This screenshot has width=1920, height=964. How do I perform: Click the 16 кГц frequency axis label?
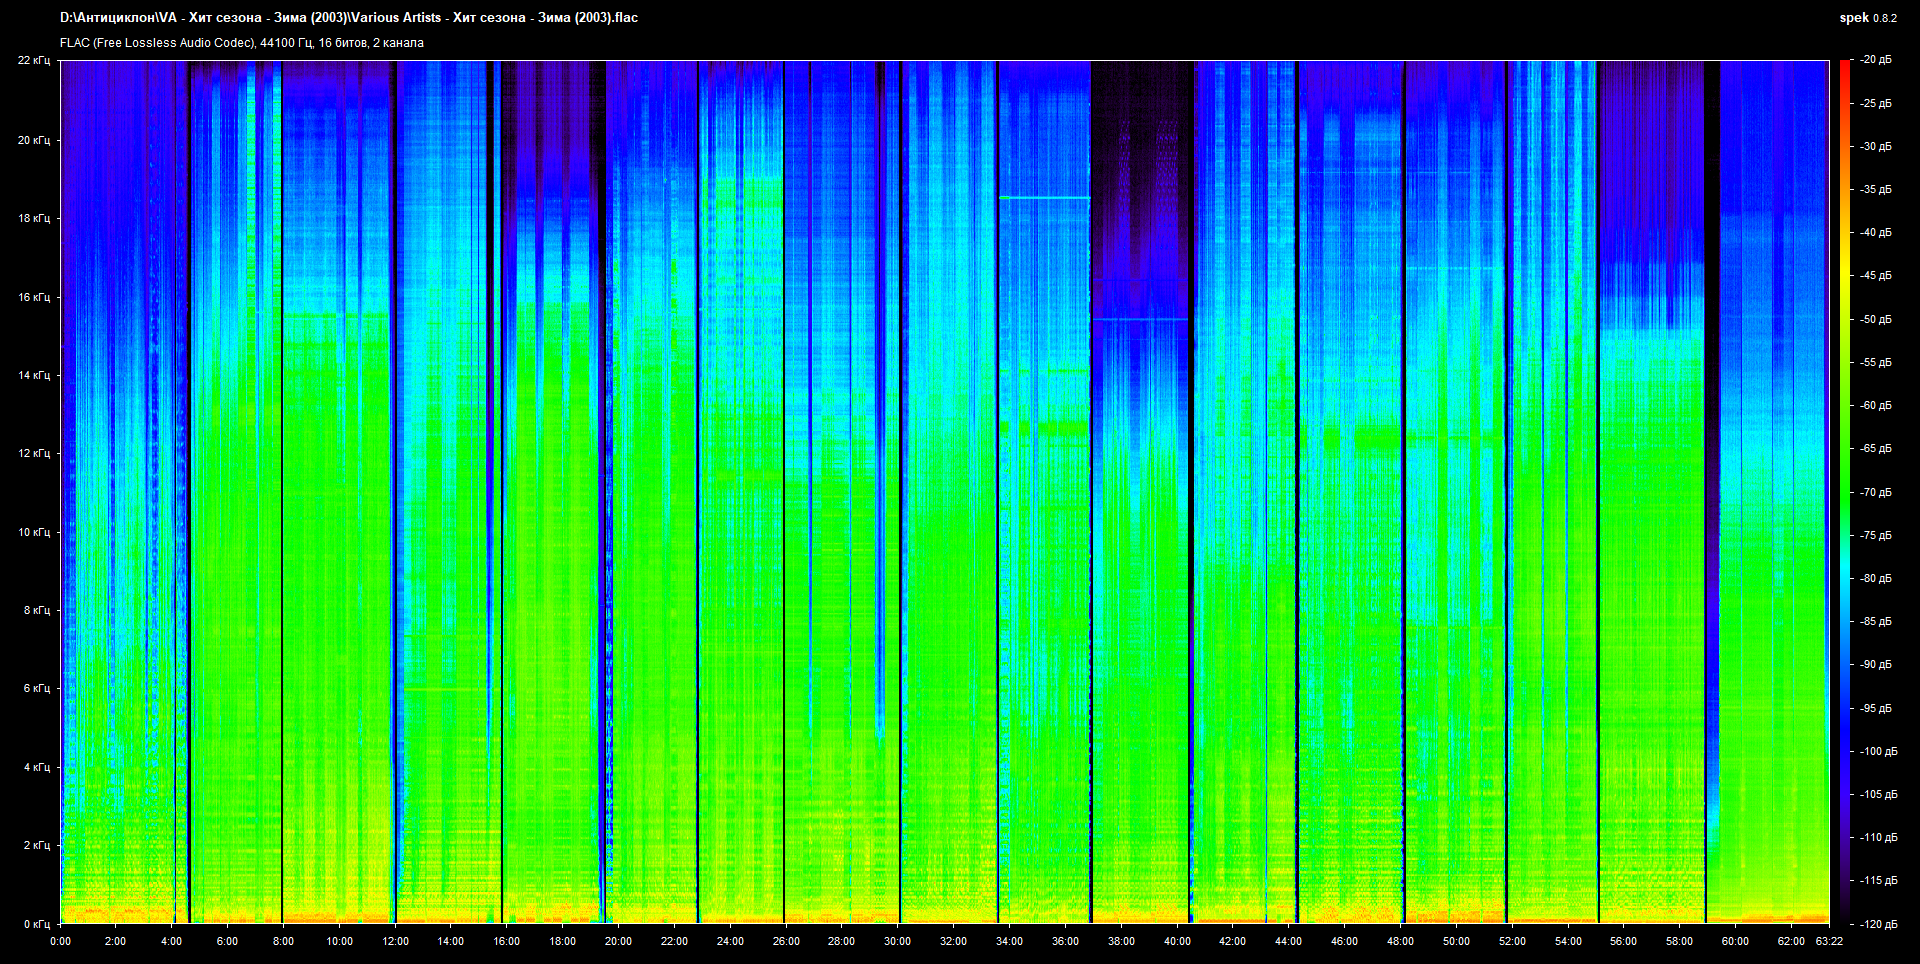point(34,297)
